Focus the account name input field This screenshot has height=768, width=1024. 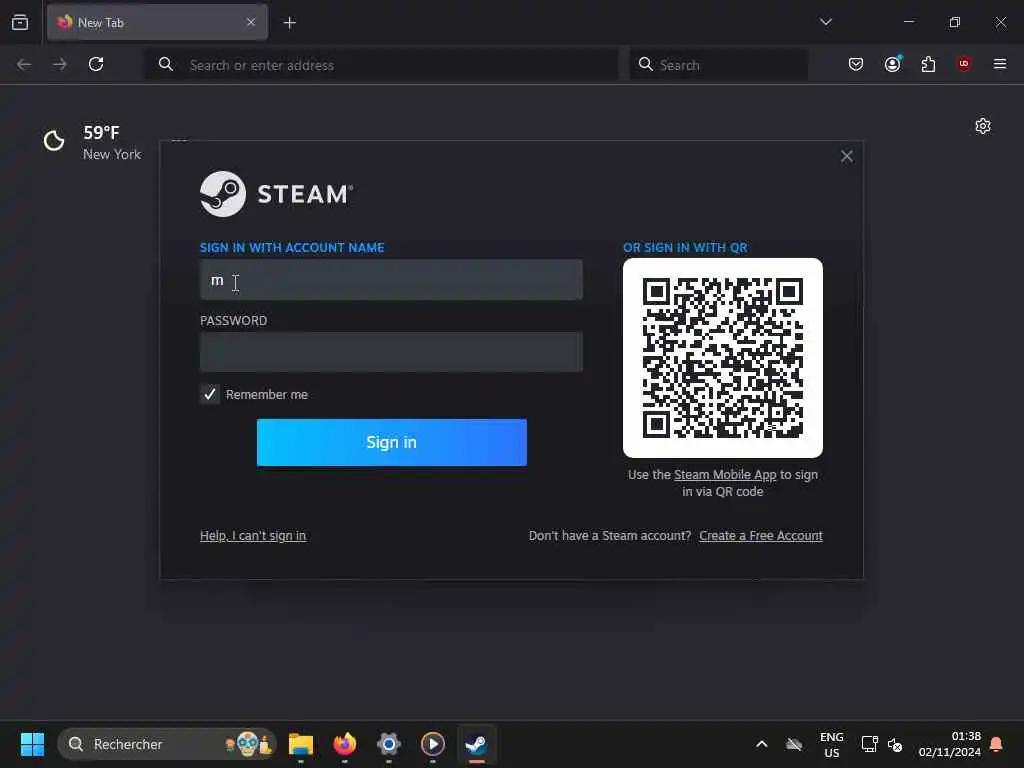click(391, 280)
